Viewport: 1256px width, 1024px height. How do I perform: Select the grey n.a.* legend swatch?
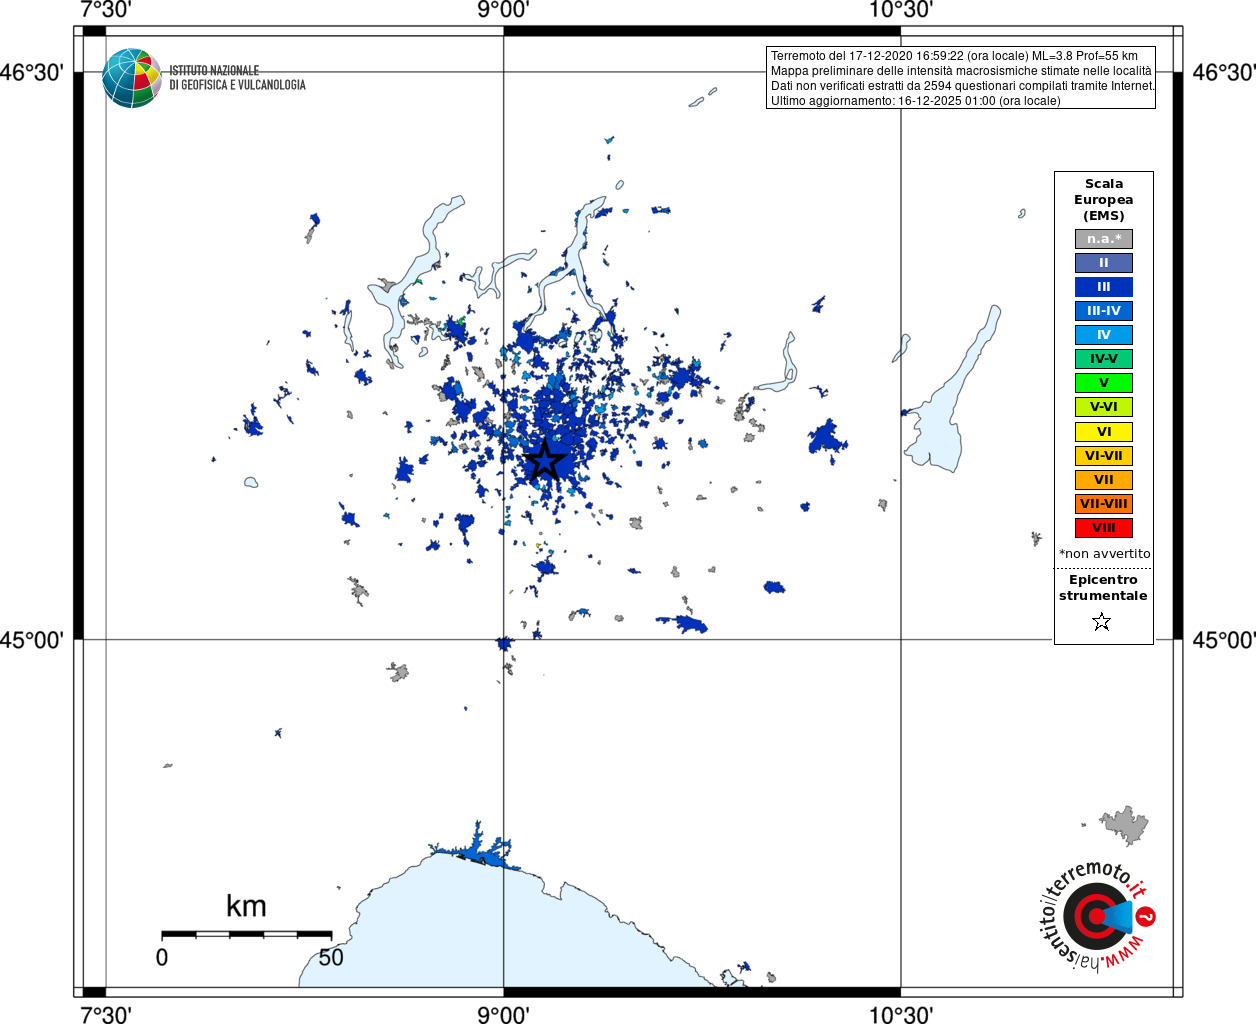(1104, 239)
